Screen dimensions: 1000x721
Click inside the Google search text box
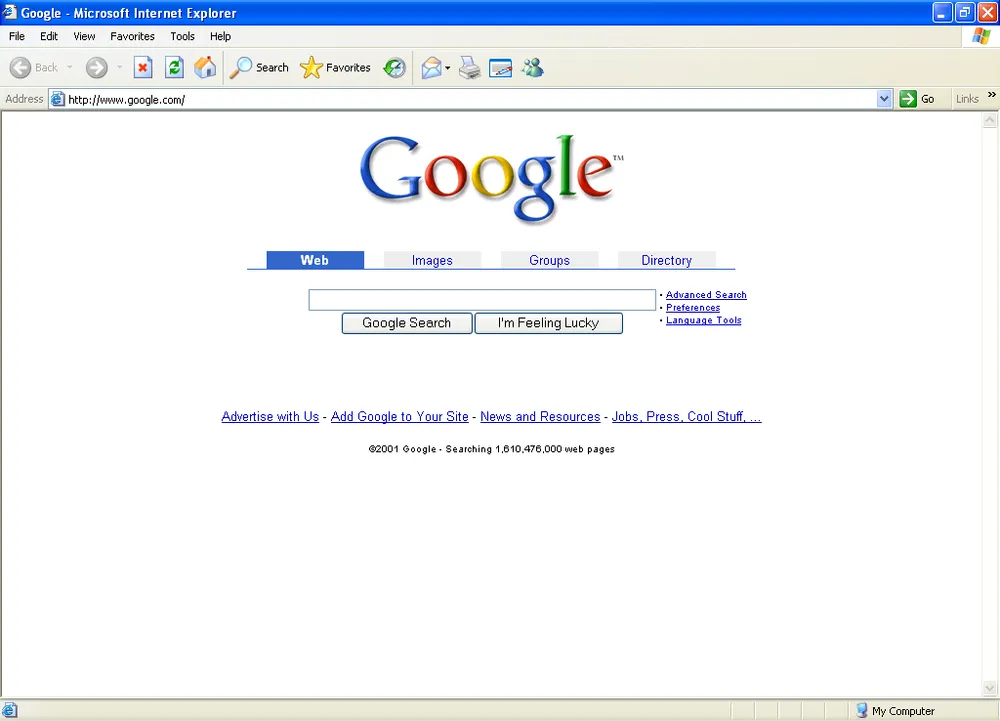tap(482, 300)
